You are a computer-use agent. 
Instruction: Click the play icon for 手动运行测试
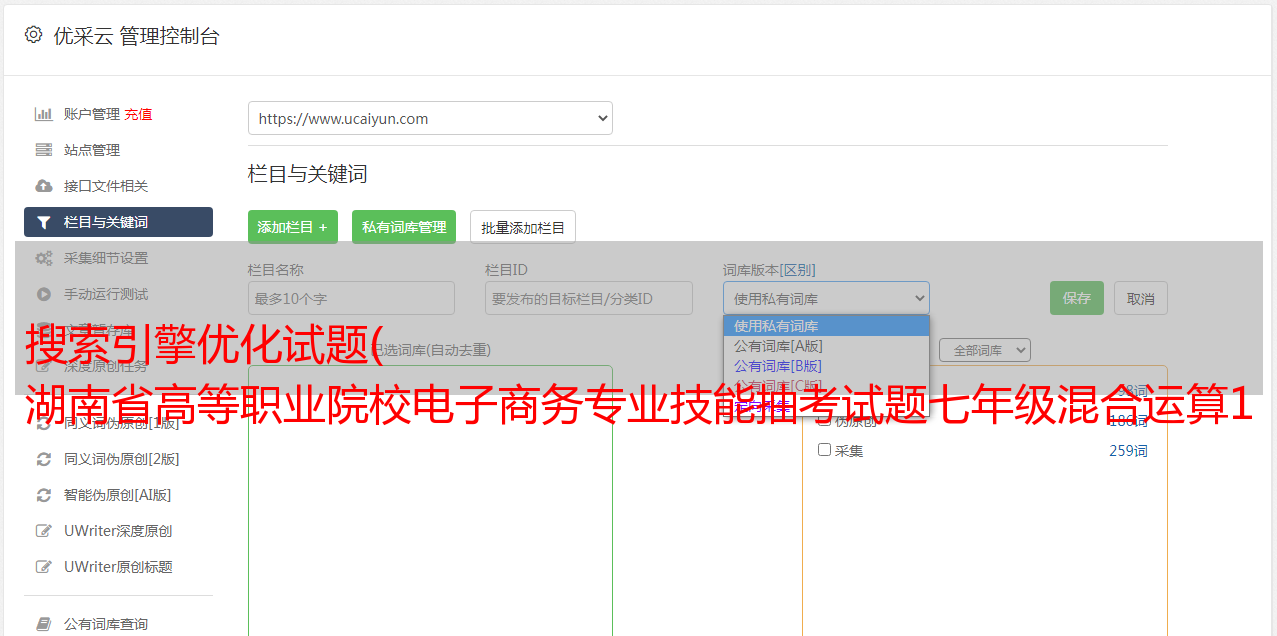pyautogui.click(x=43, y=294)
